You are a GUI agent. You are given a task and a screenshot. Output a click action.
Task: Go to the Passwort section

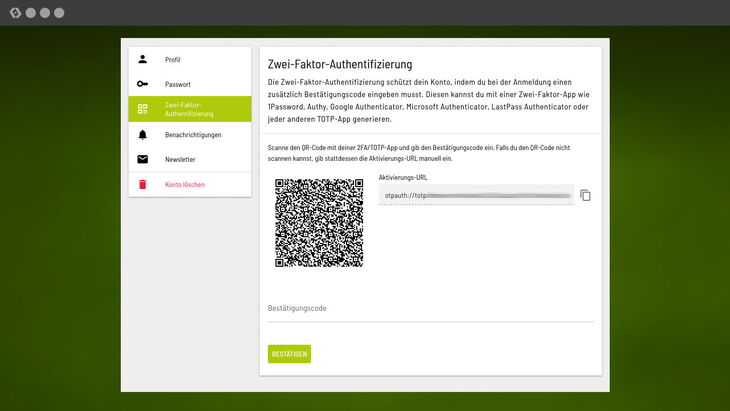click(178, 84)
